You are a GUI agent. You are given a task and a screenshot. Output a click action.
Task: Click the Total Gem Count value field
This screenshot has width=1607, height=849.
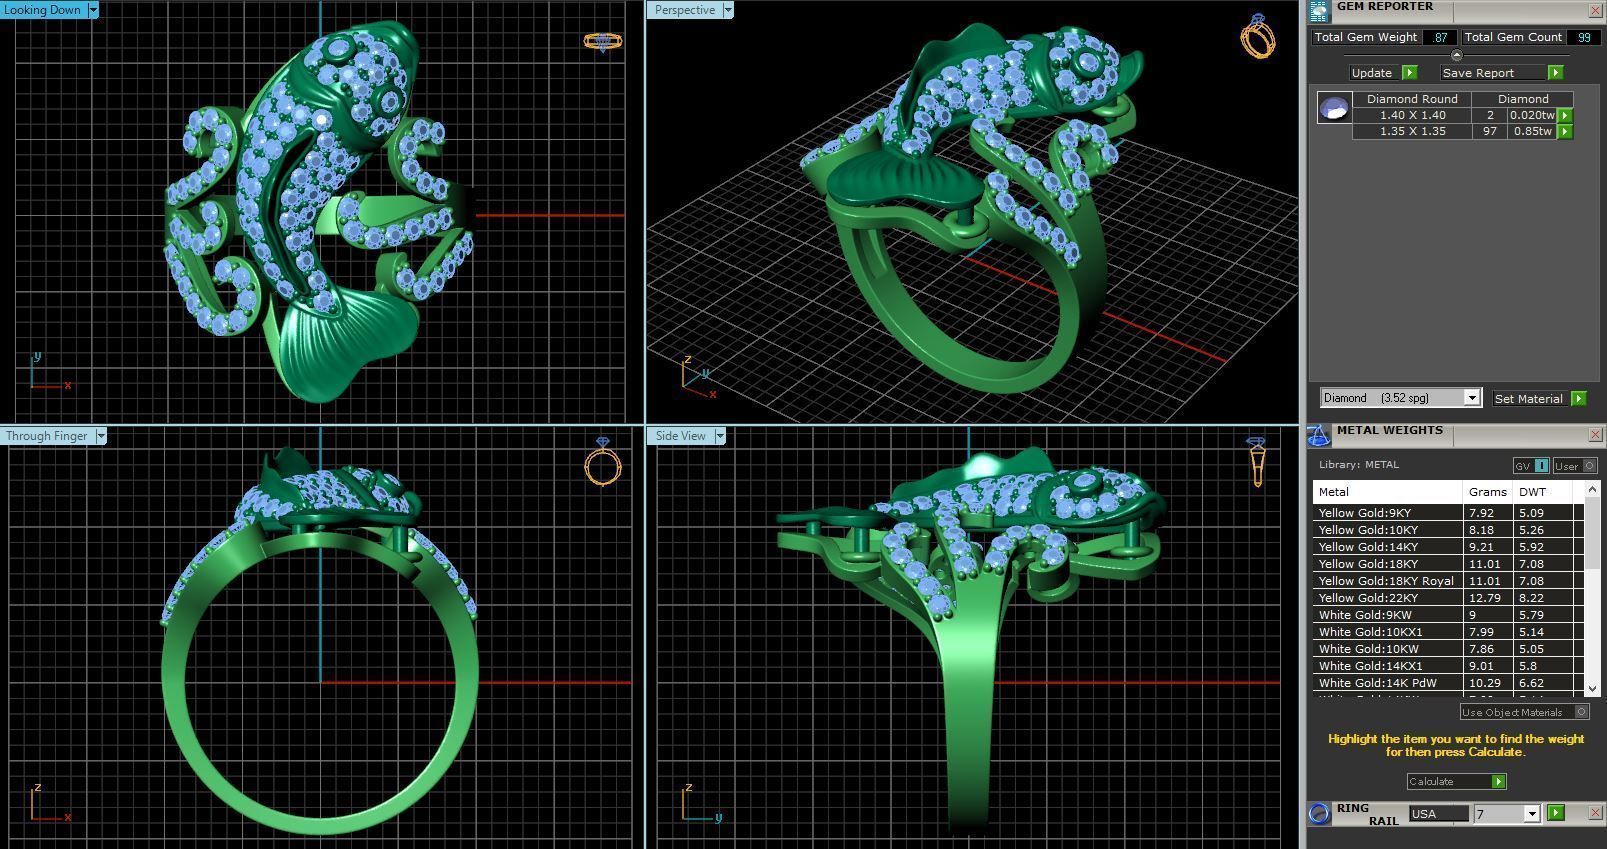1582,37
